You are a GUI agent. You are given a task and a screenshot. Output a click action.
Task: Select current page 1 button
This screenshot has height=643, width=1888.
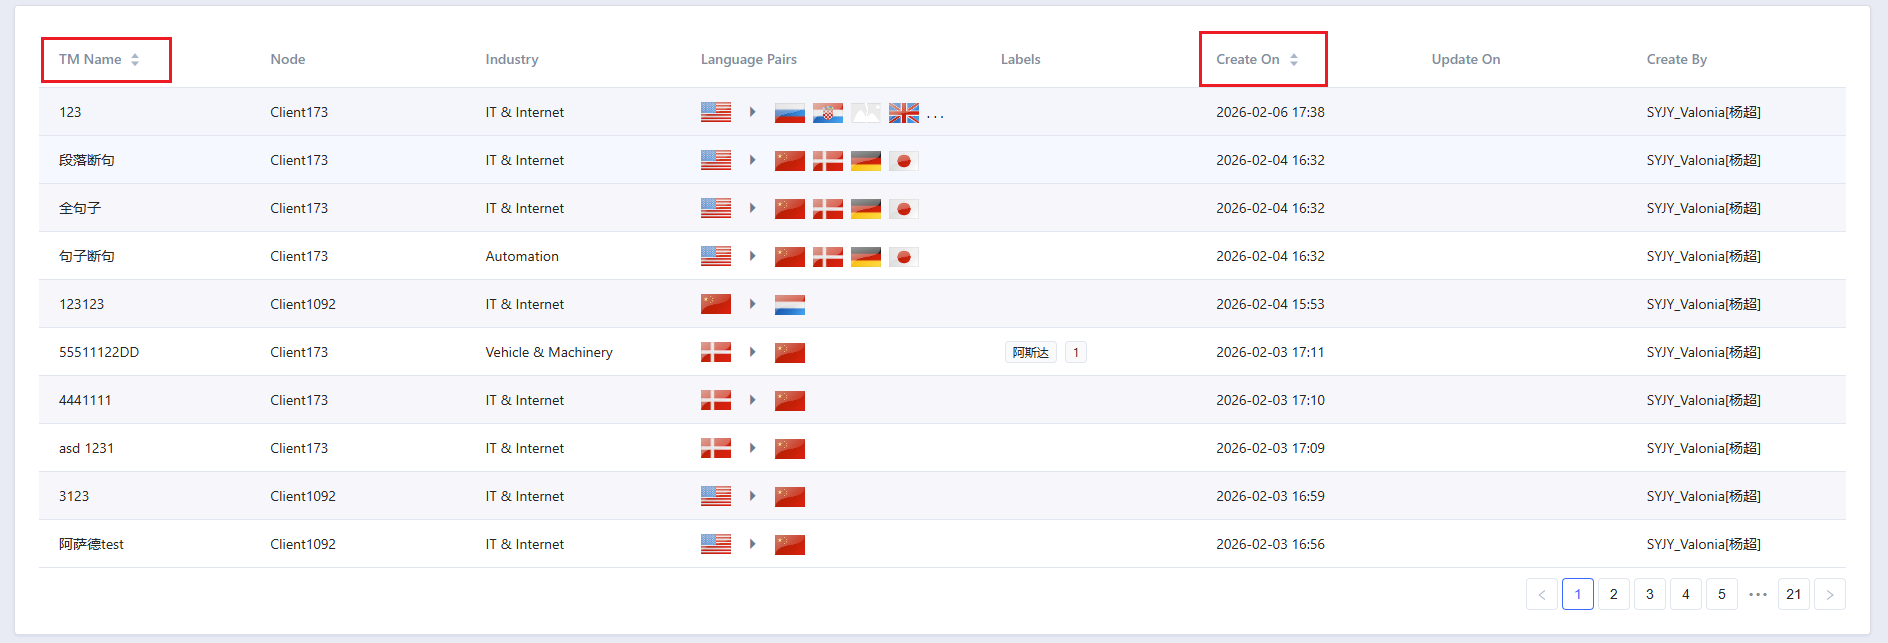(x=1578, y=594)
